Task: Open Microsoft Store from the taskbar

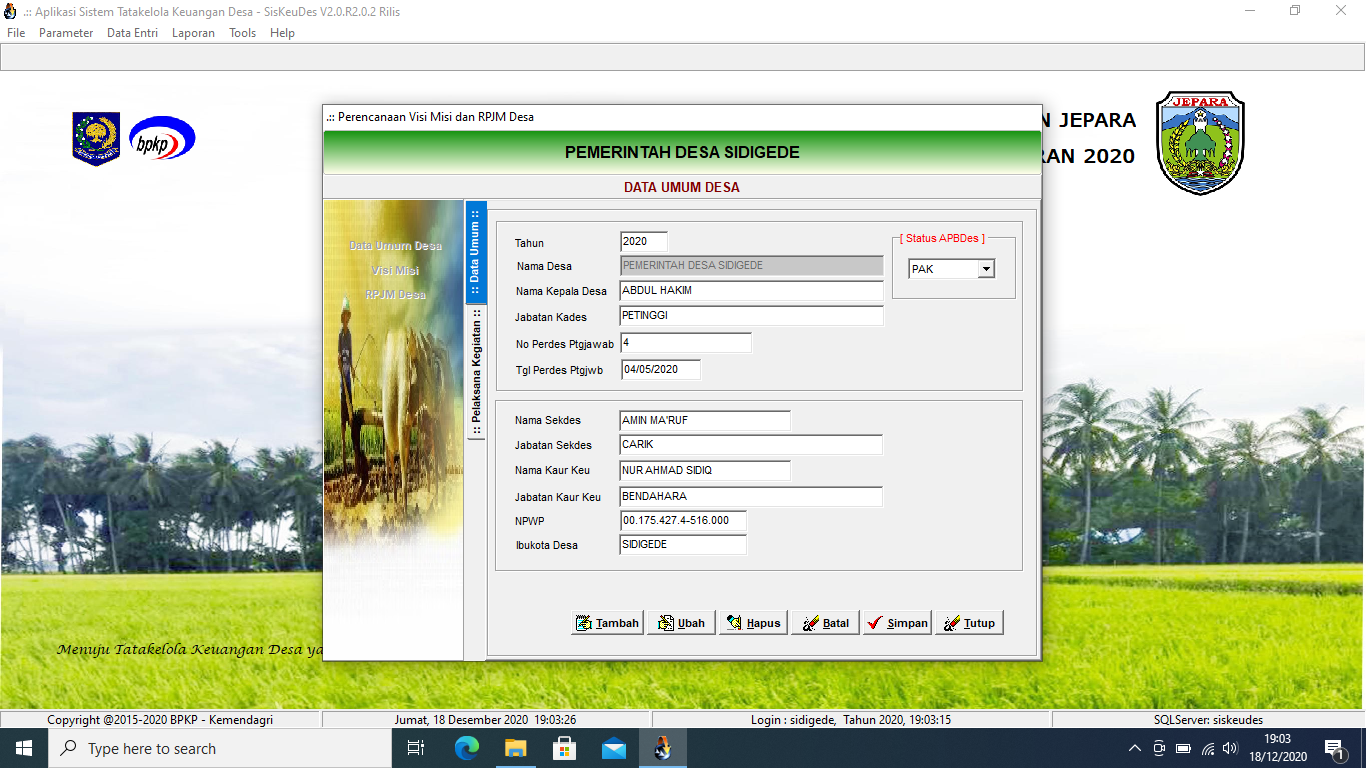Action: point(565,748)
